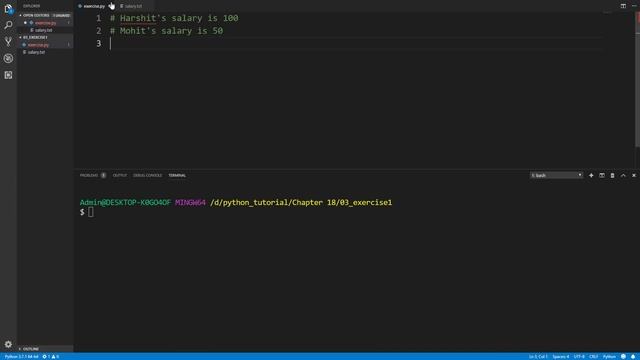Open the Debug Console panel tab
This screenshot has width=640, height=360.
tap(147, 175)
